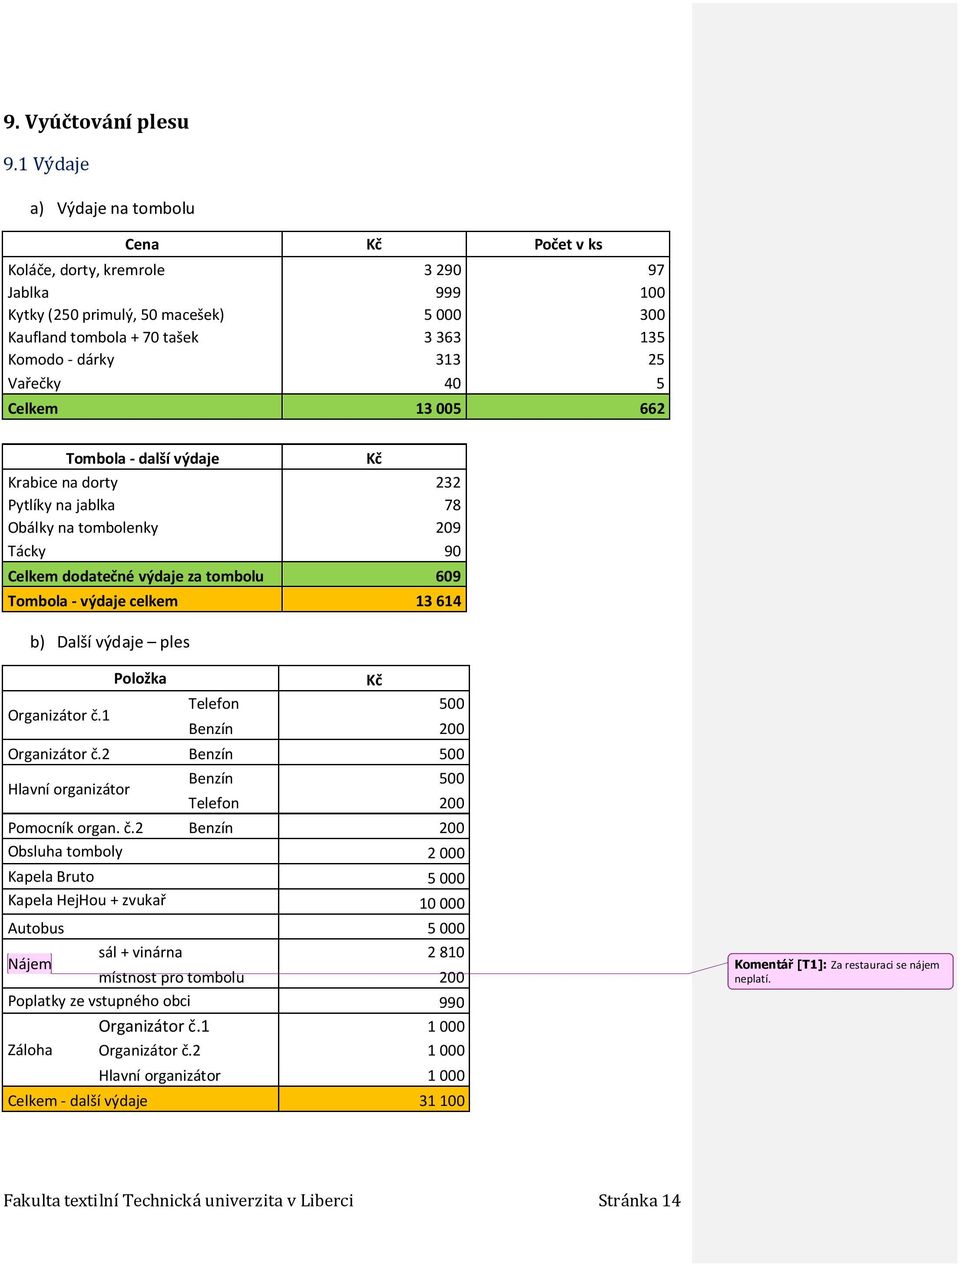Click the 'Položka' column header

pyautogui.click(x=140, y=679)
